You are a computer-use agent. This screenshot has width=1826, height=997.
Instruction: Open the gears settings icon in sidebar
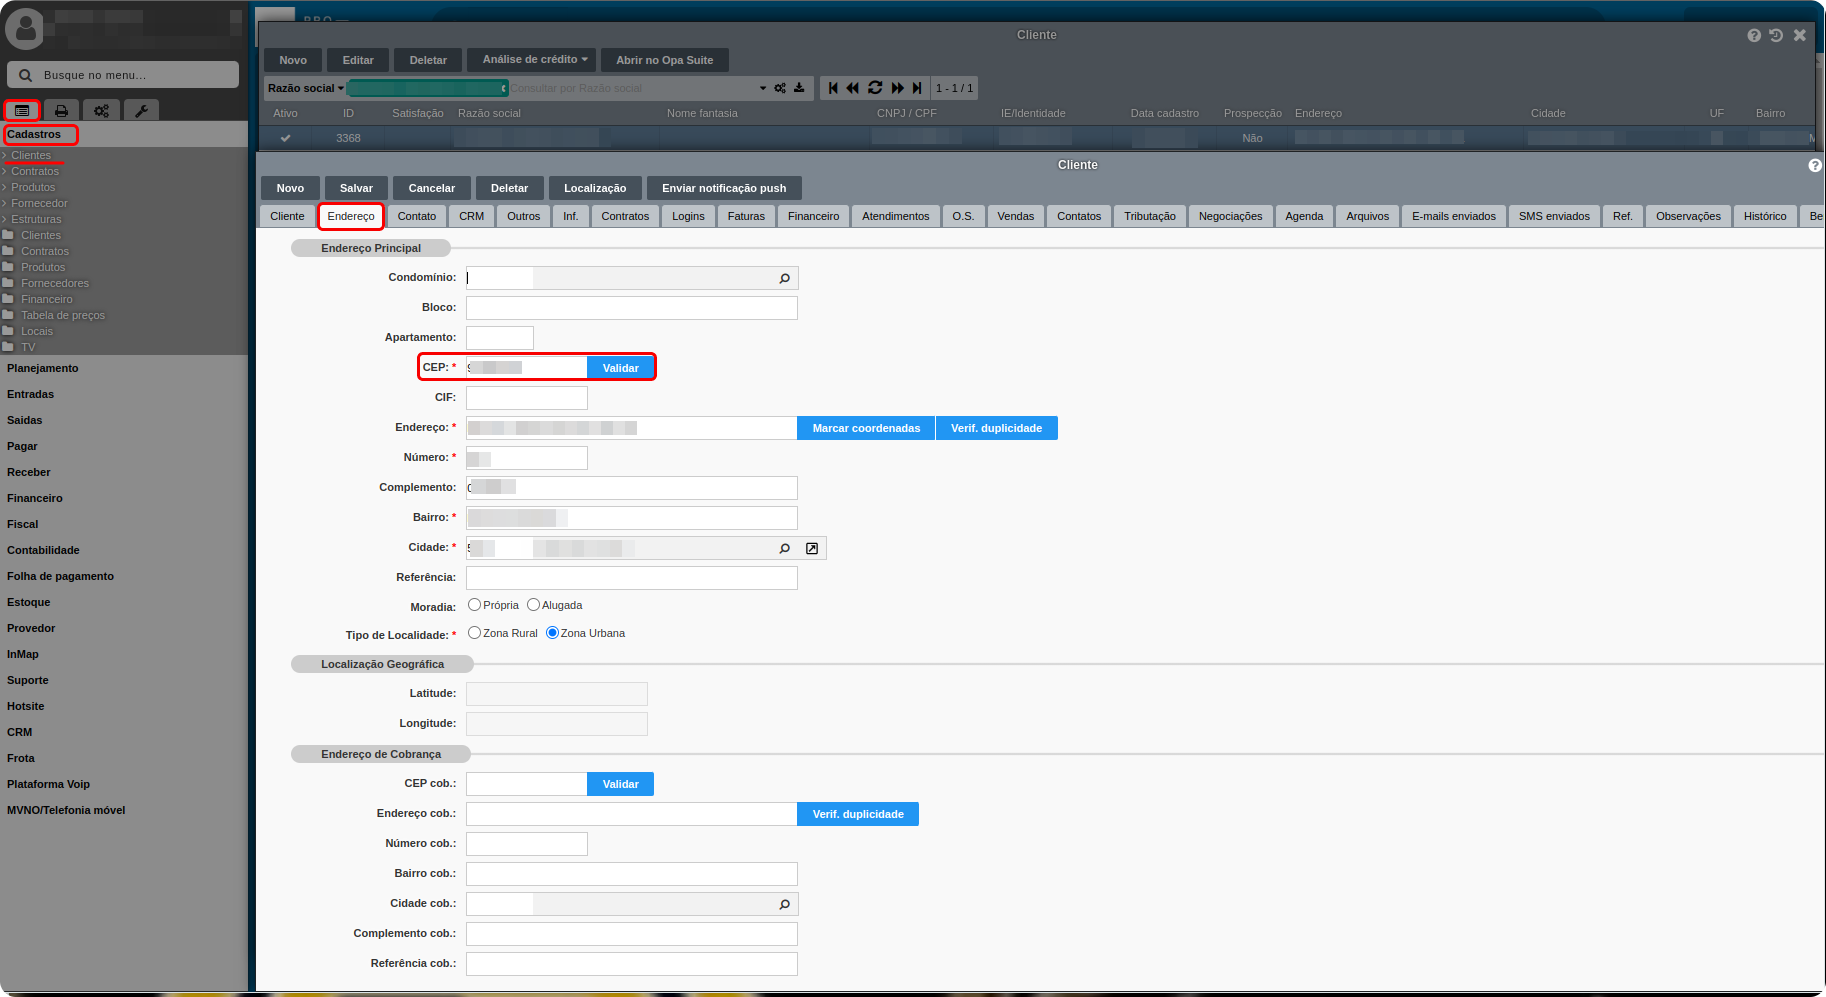point(101,111)
